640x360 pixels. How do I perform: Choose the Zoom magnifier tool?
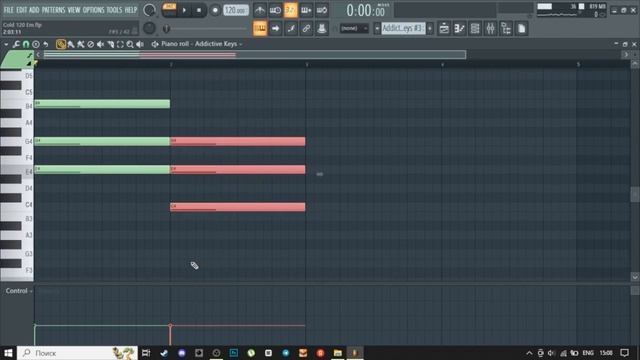tap(130, 44)
